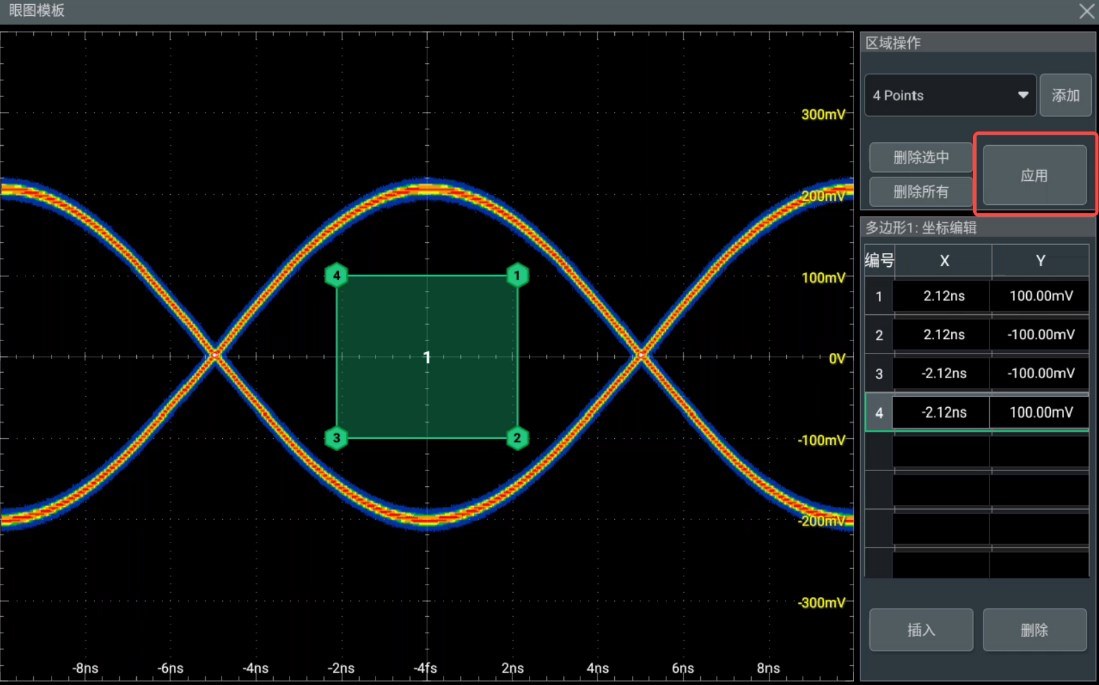Edit the X value of point 1
The image size is (1099, 685).
point(943,296)
